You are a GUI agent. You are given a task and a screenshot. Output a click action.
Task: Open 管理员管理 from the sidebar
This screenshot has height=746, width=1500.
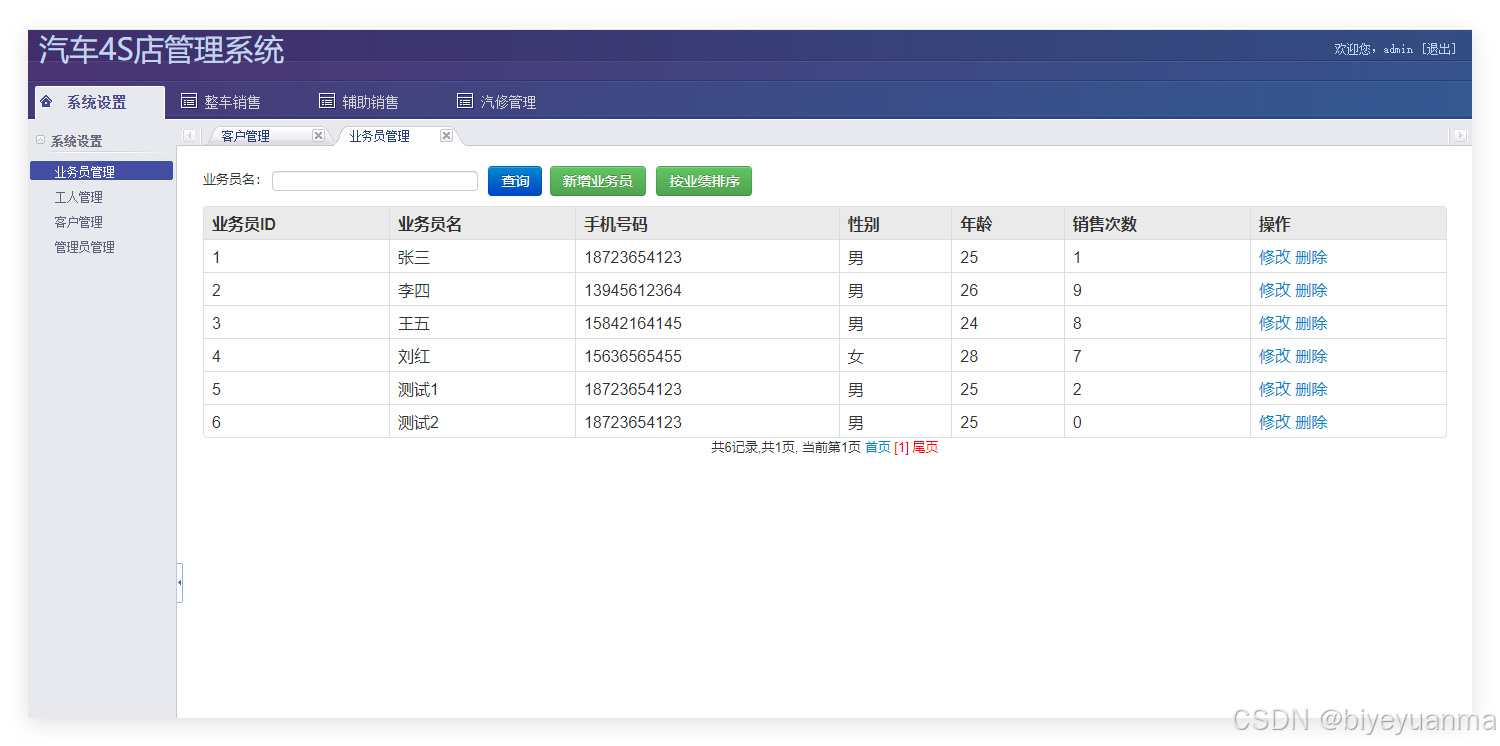[x=83, y=246]
